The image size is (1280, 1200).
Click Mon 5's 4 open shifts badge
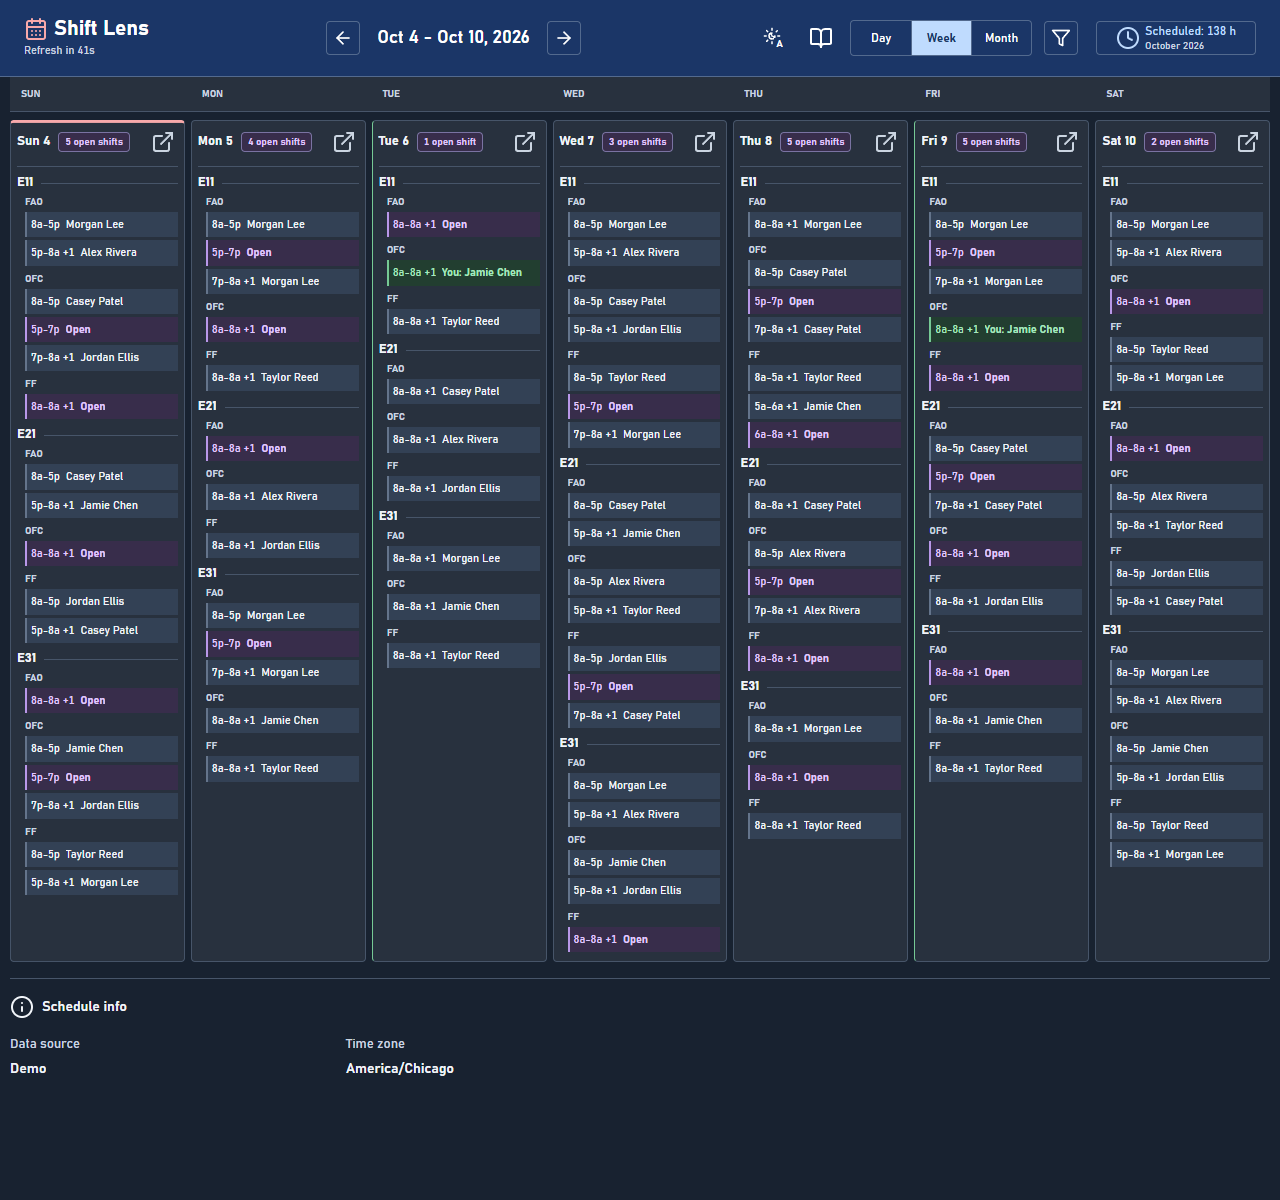[x=277, y=142]
